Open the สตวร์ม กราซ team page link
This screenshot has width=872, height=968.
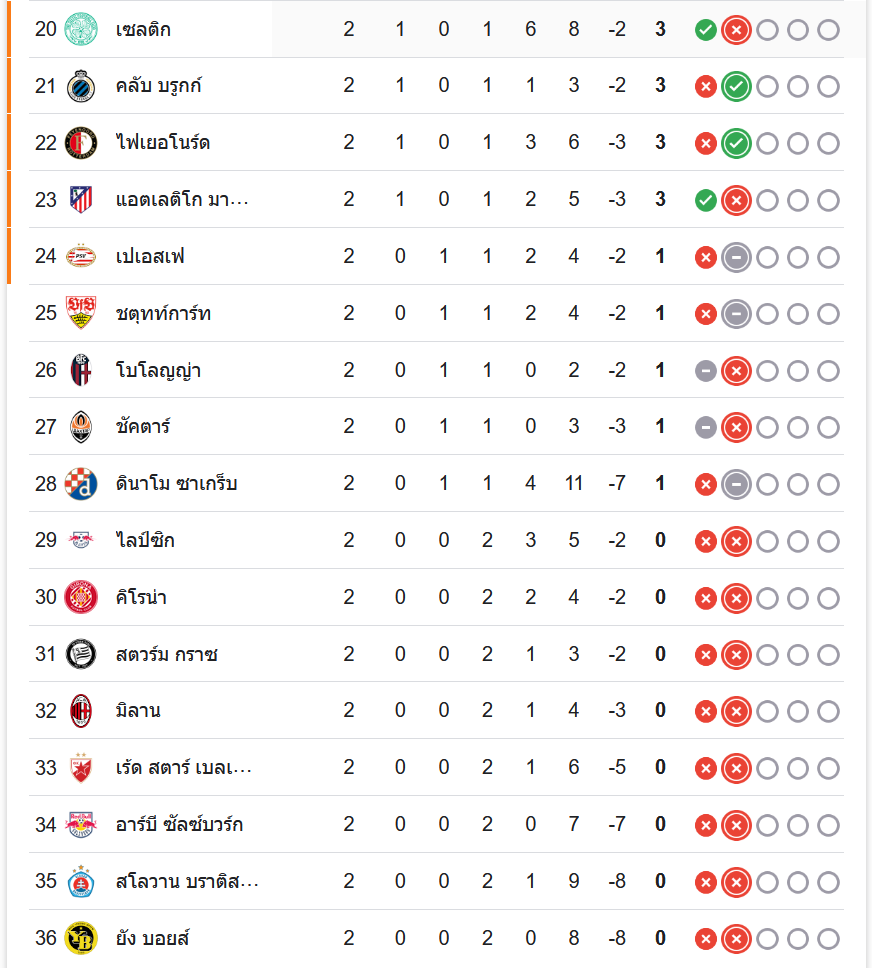(166, 655)
